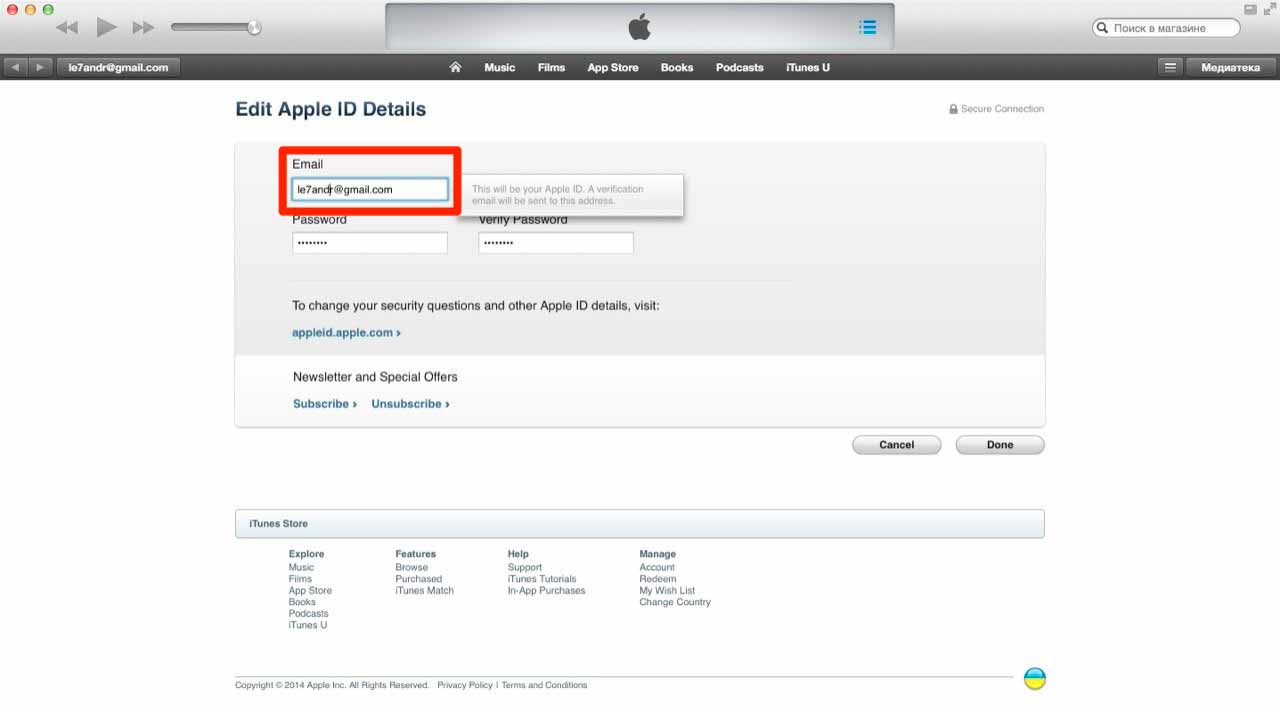Open Redeem under Manage
Screen dimensions: 1280x705
pyautogui.click(x=657, y=579)
